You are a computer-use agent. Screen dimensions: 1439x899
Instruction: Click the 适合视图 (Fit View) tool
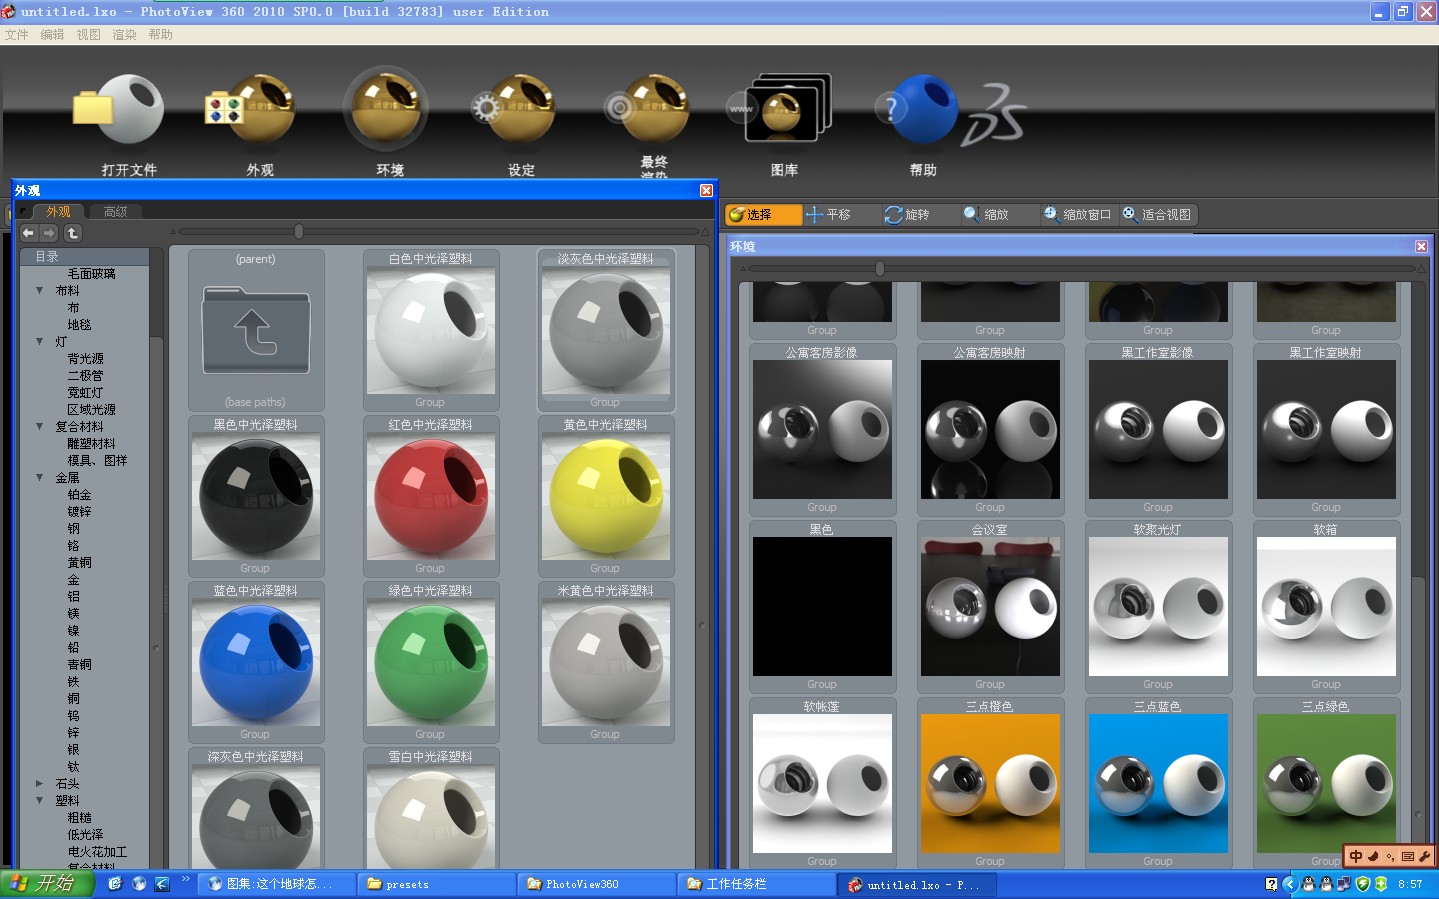click(1157, 215)
